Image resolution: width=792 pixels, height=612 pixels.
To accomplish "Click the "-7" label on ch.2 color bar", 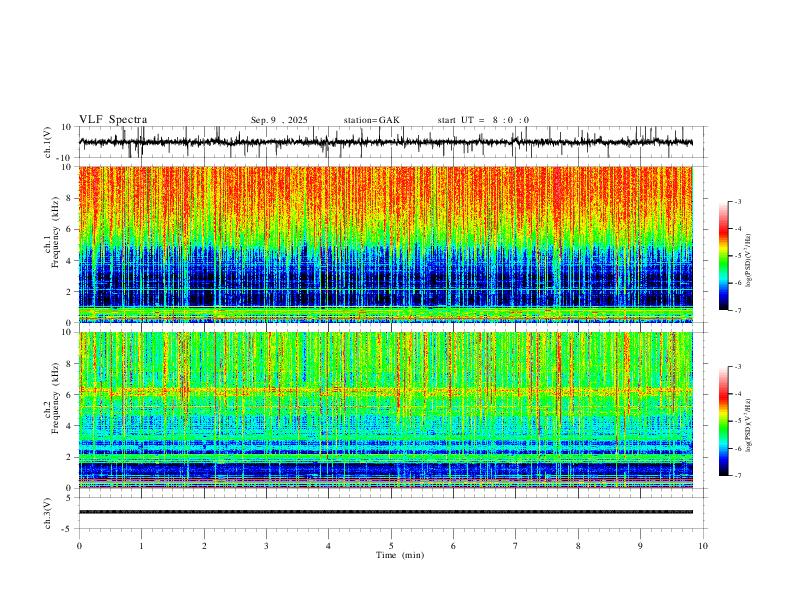I will point(738,476).
